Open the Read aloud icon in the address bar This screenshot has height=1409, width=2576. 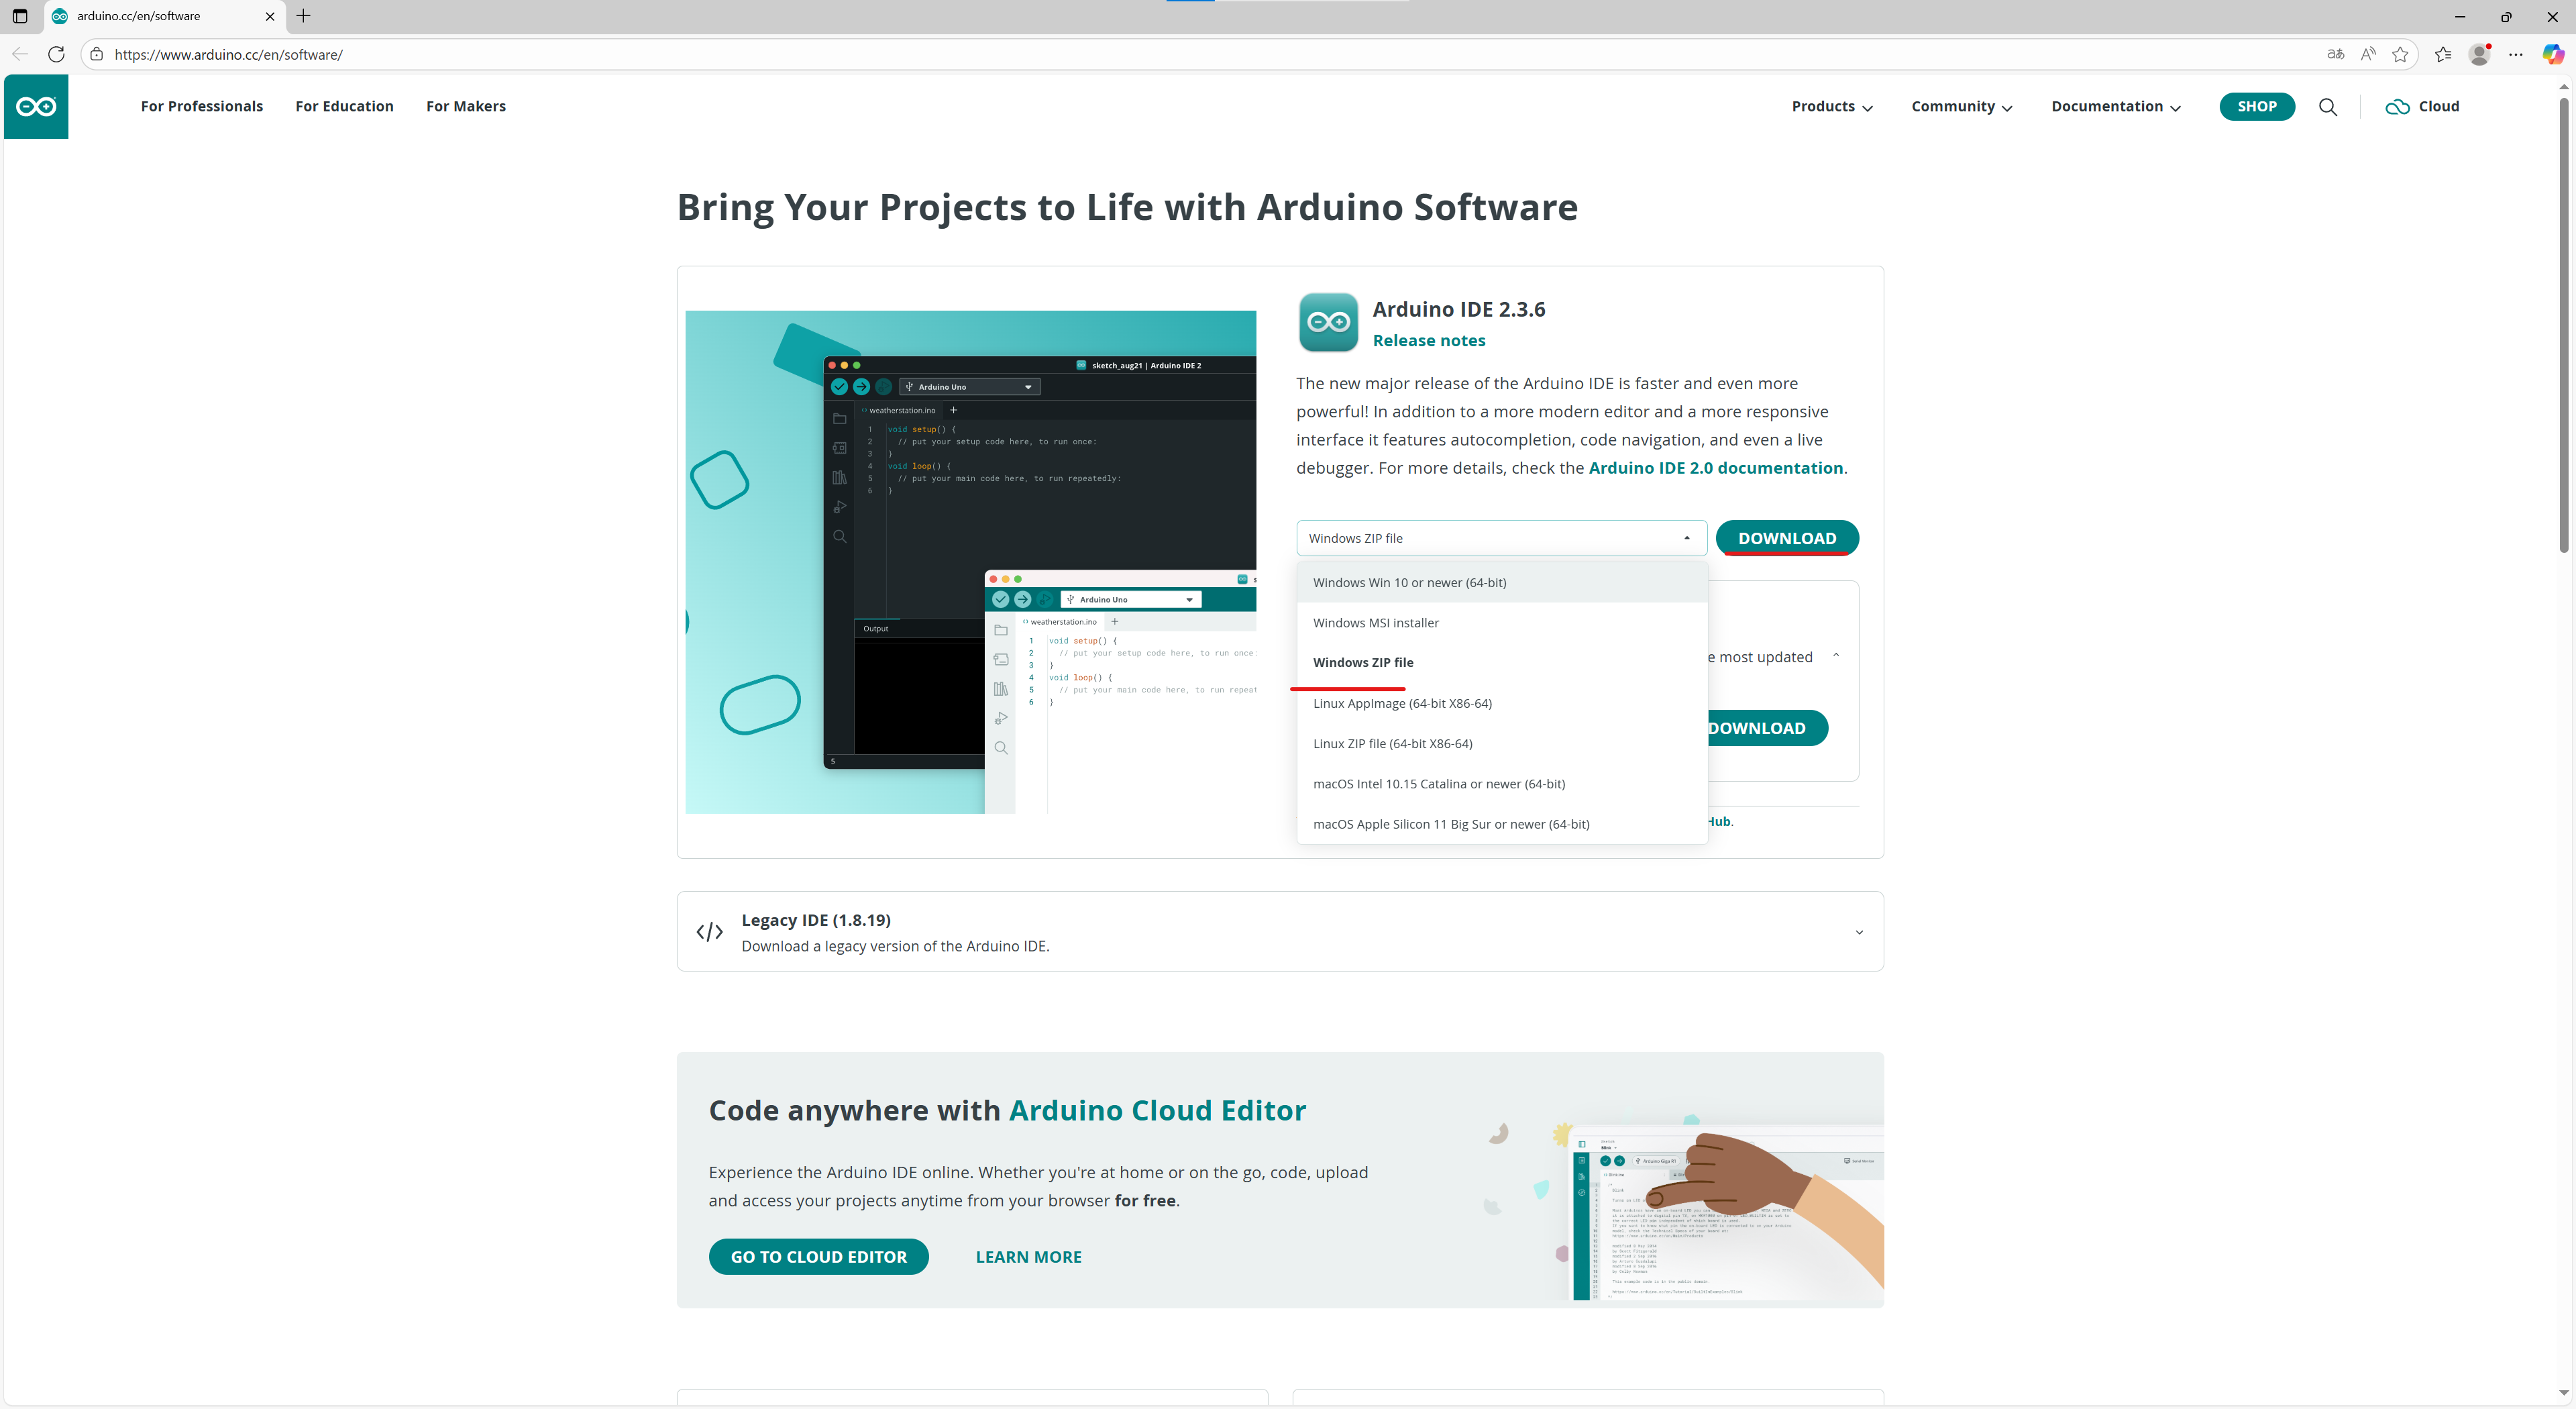click(x=2368, y=54)
